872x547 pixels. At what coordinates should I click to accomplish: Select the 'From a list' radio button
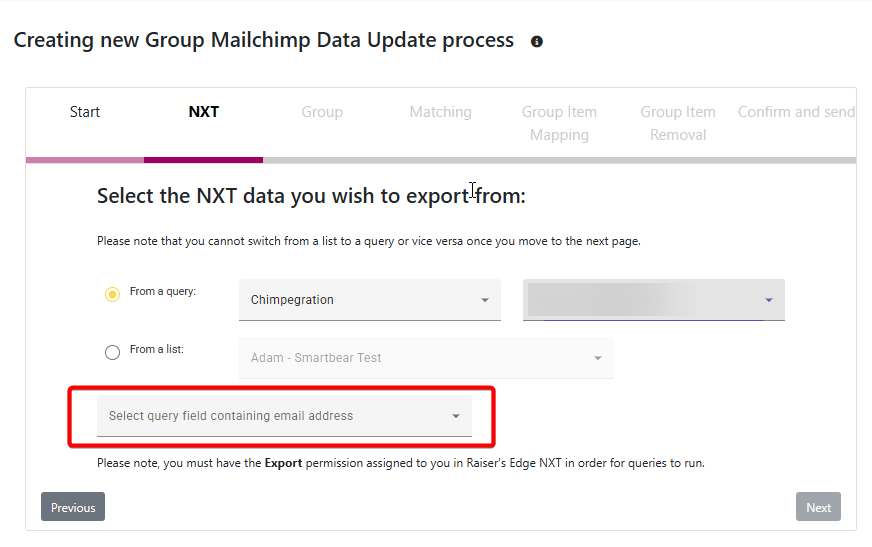pos(113,352)
